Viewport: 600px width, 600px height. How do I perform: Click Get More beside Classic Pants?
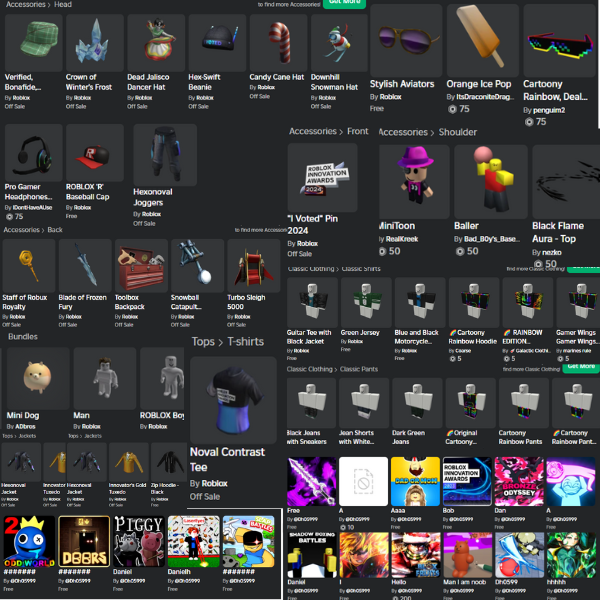[581, 367]
